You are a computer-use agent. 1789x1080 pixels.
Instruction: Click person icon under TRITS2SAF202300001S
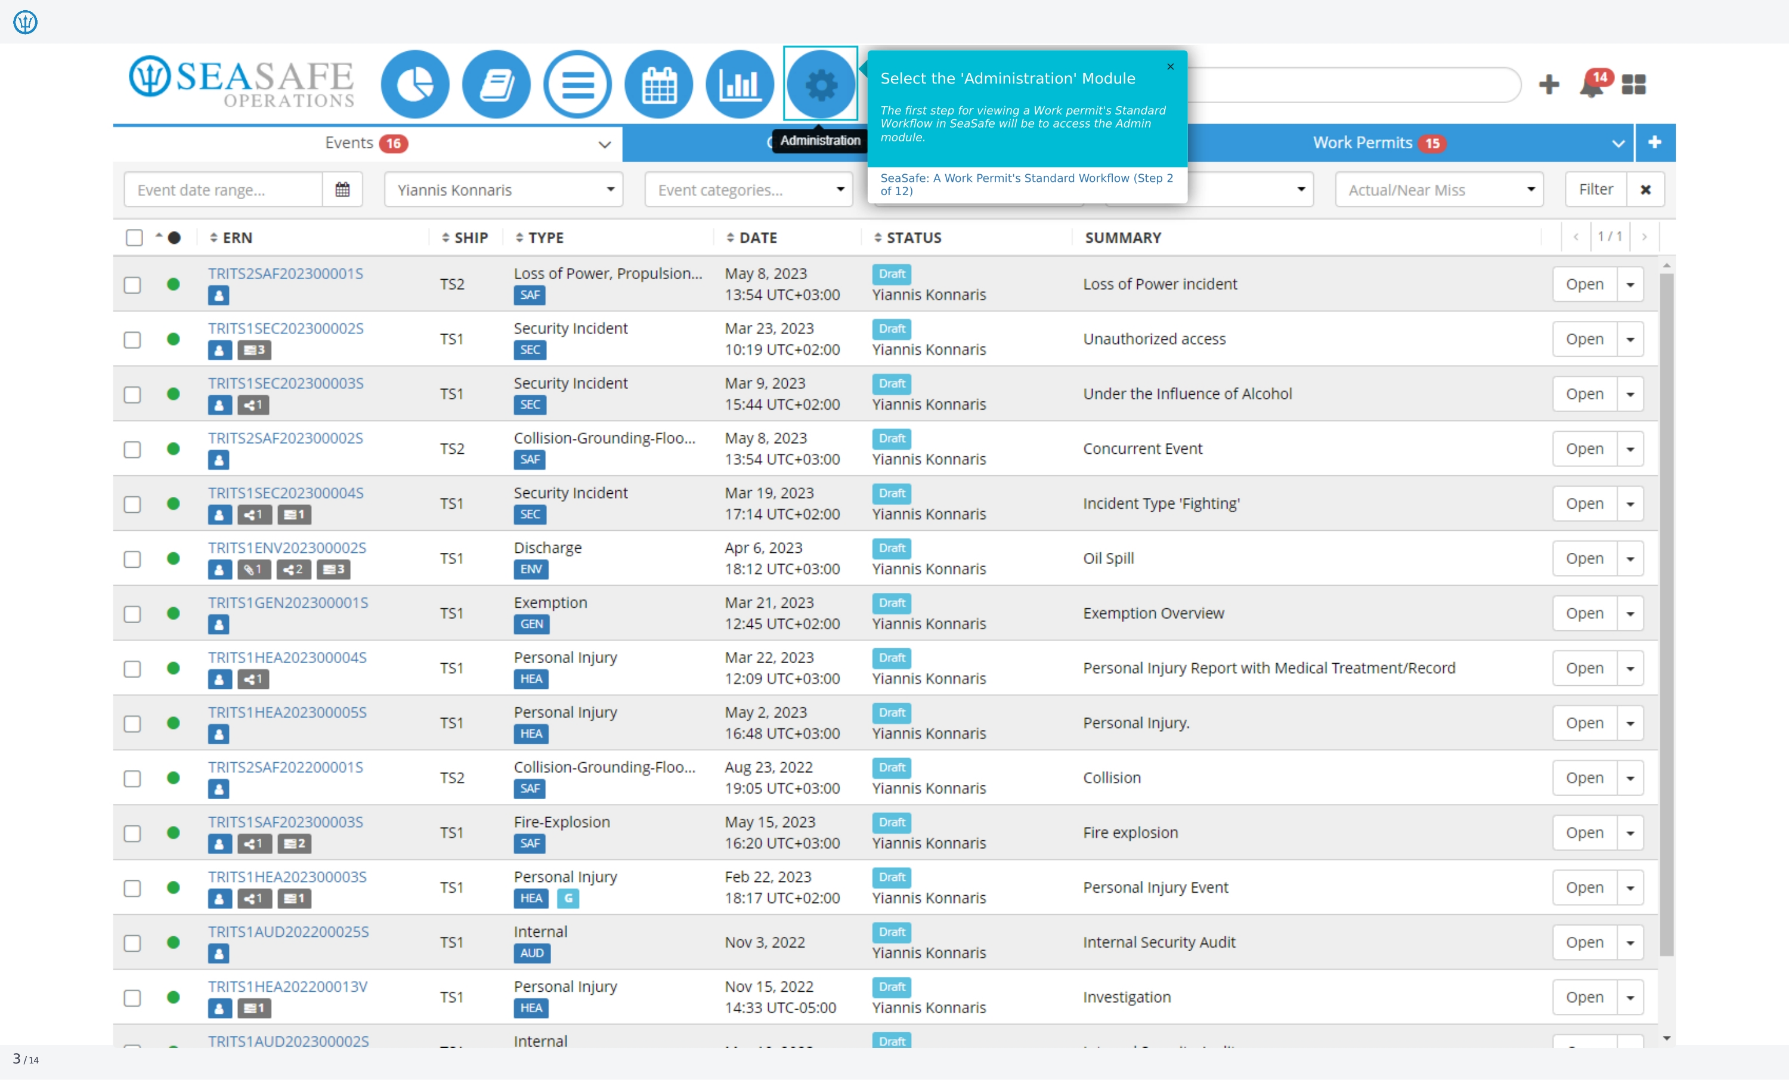(x=219, y=296)
